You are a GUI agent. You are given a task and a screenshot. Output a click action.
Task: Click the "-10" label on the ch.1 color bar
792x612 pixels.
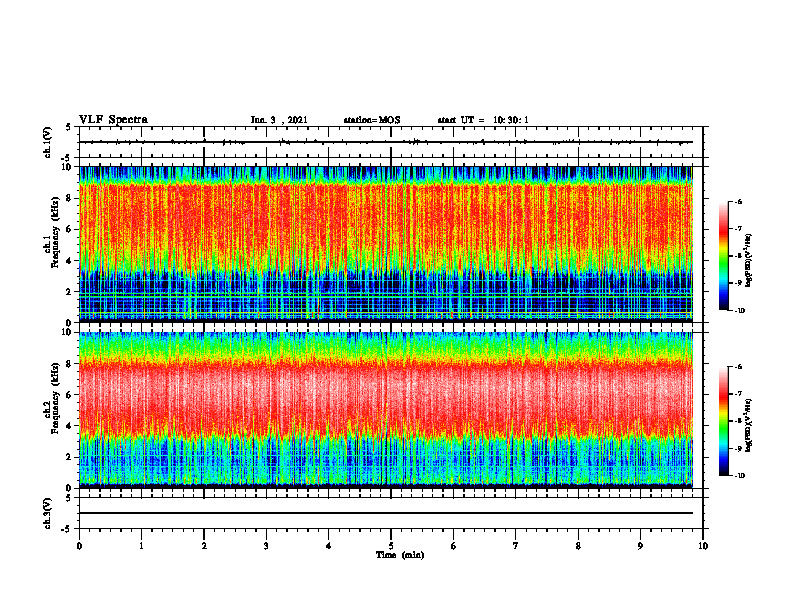point(740,311)
